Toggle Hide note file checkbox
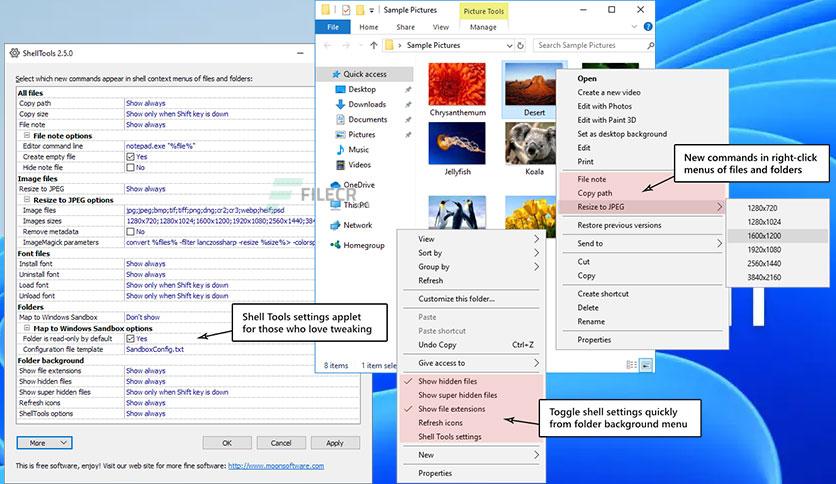The height and width of the screenshot is (484, 836). [x=130, y=167]
